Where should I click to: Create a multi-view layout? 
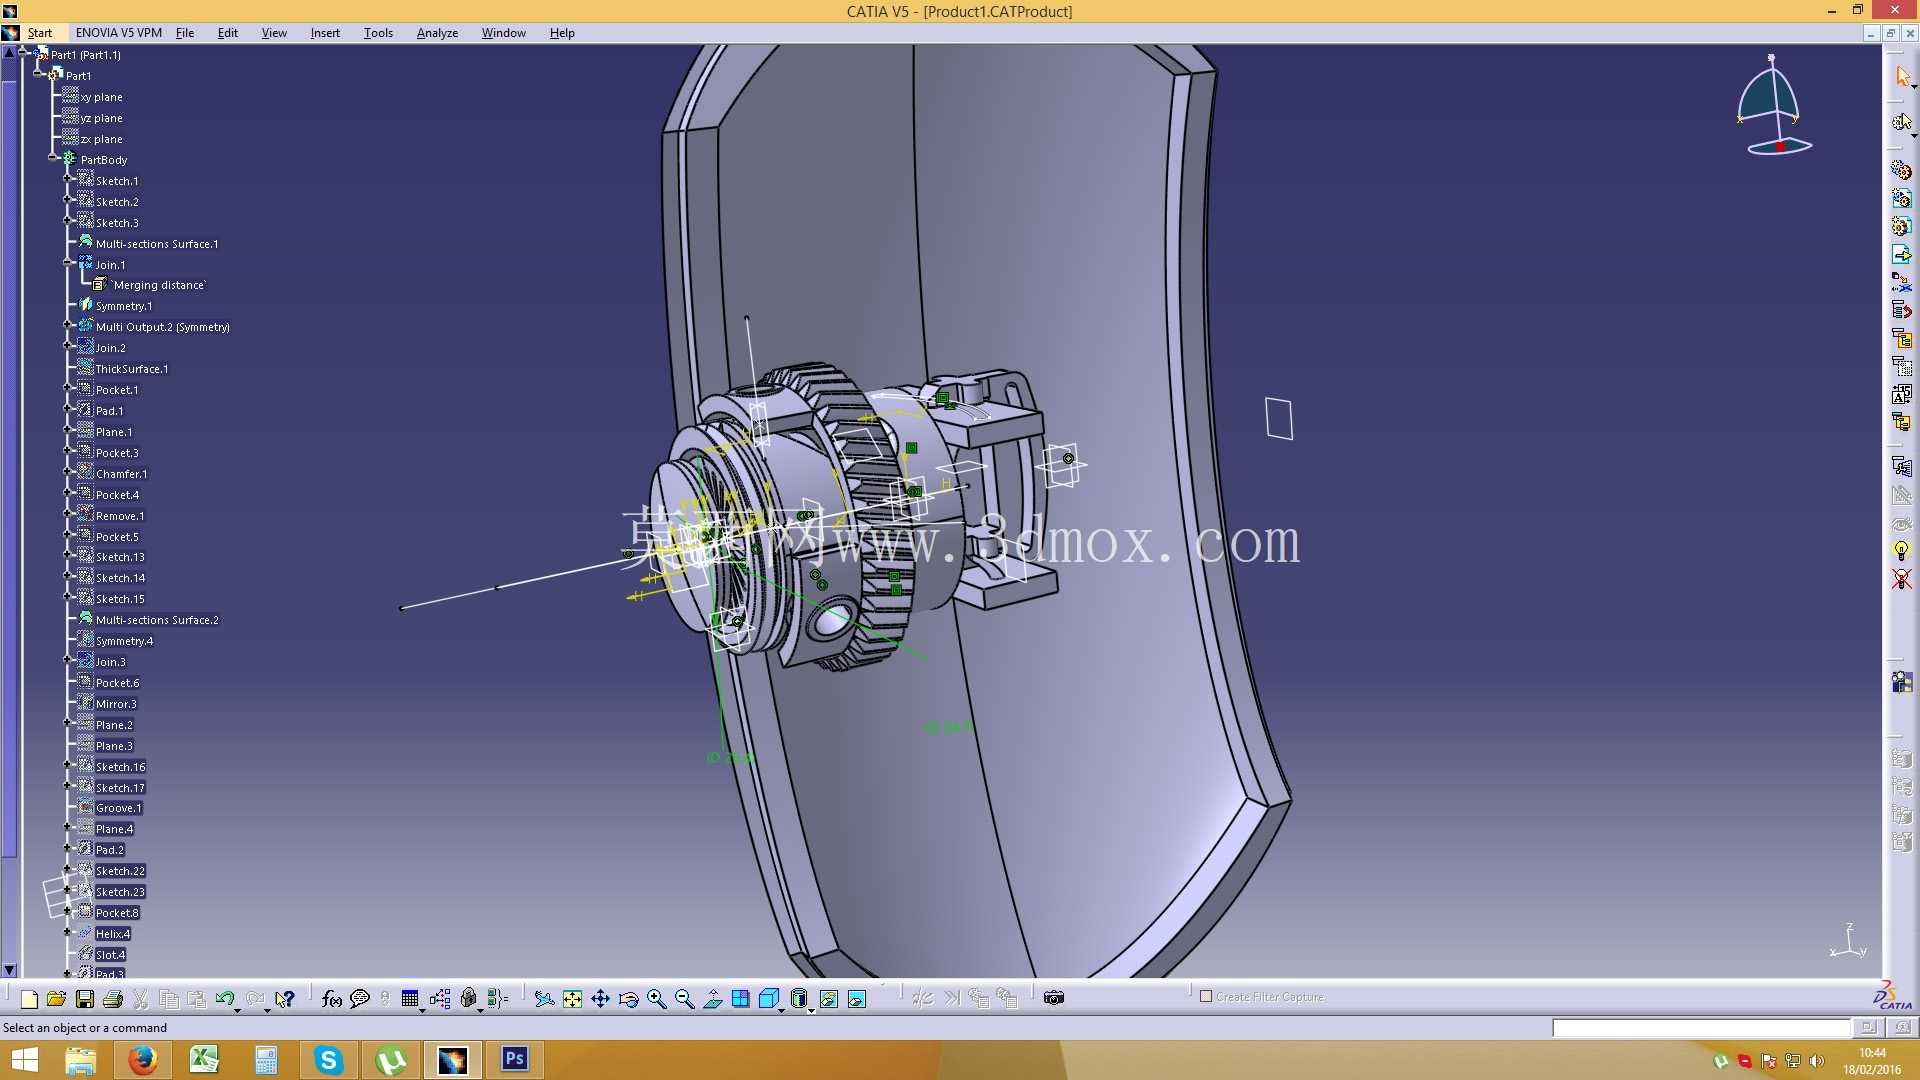coord(740,998)
